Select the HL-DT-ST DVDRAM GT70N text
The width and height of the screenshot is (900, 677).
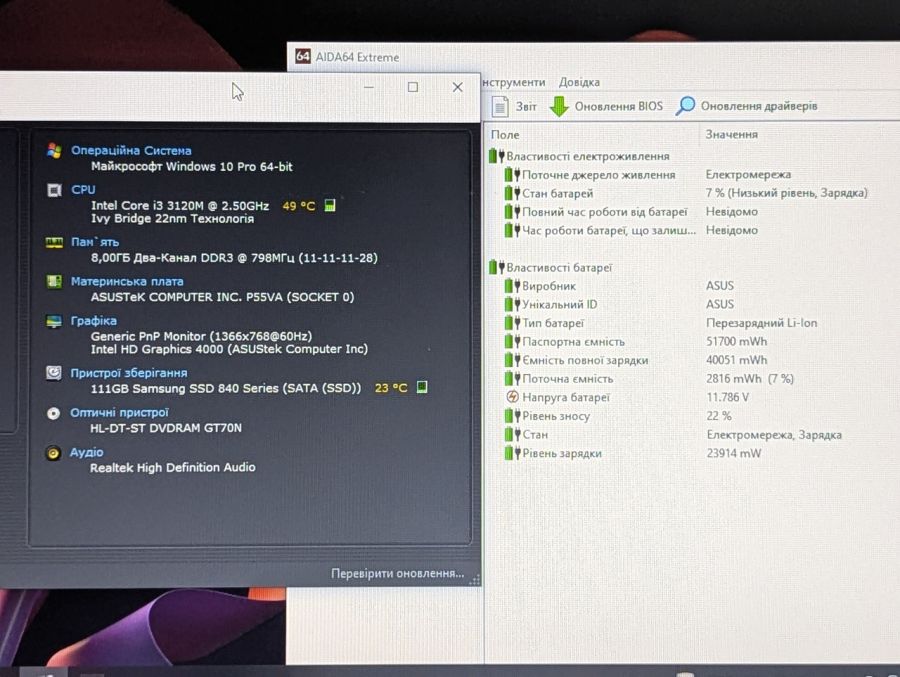click(x=166, y=428)
